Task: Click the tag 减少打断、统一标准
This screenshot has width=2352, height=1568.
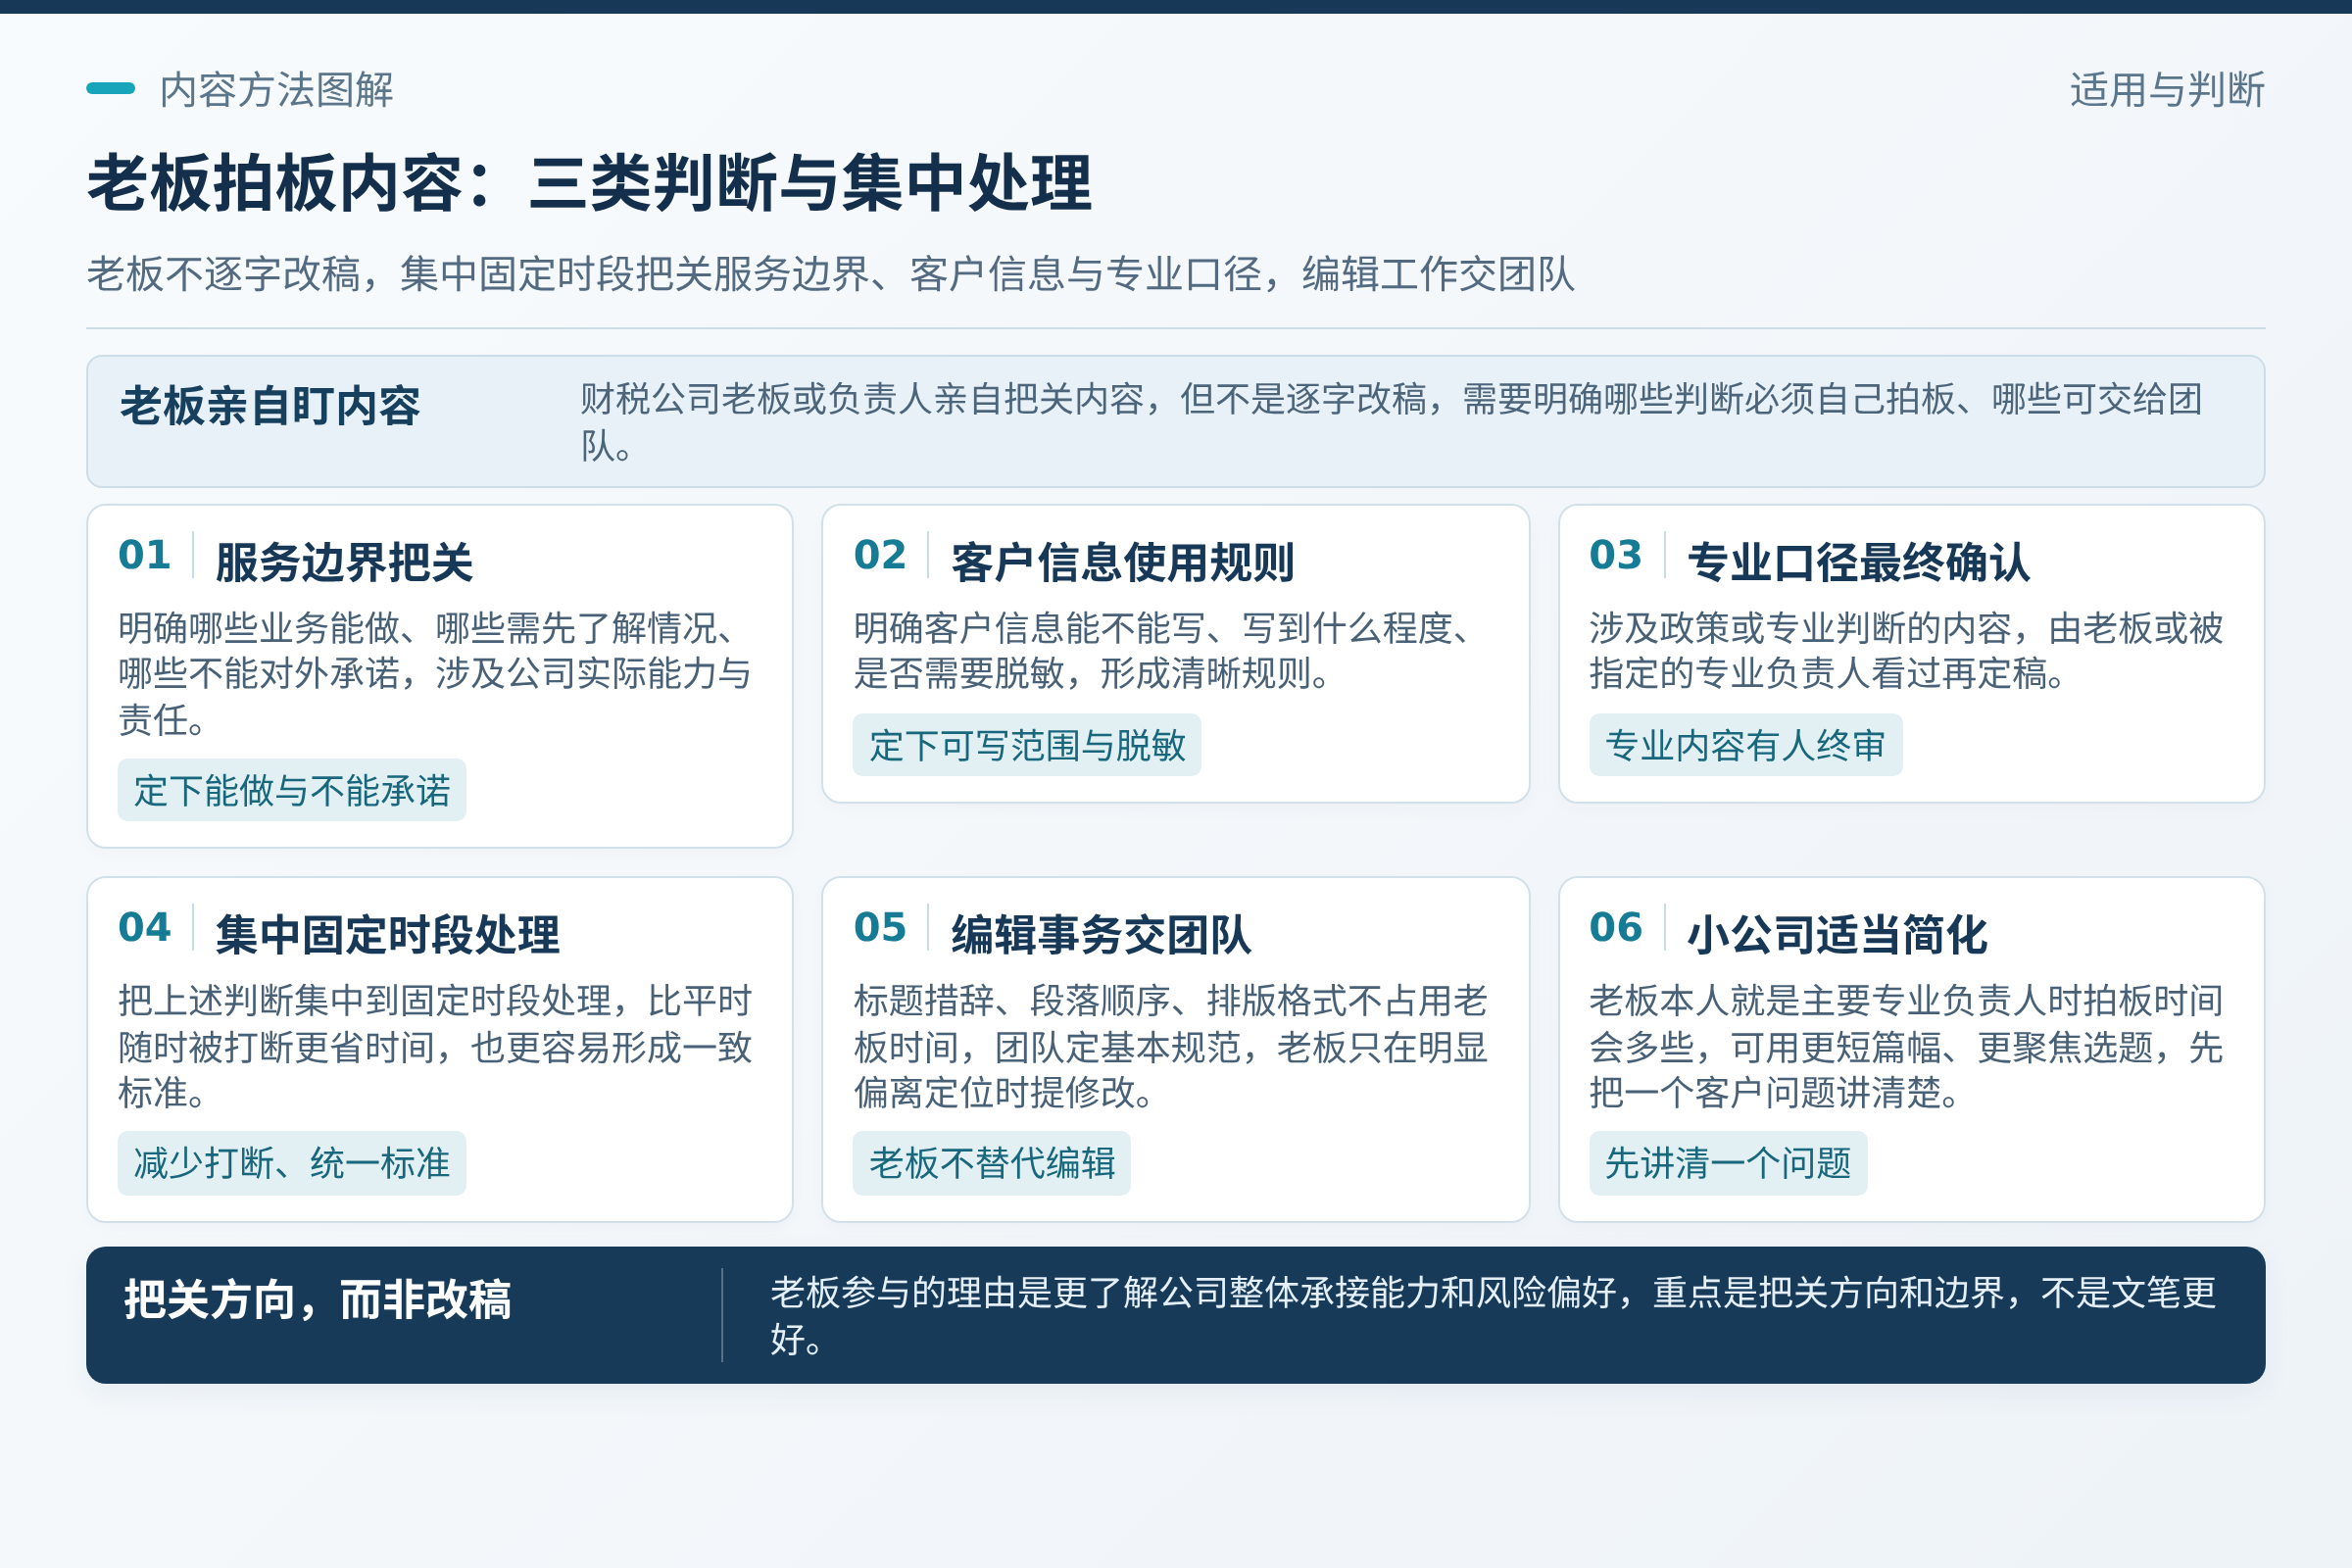Action: (292, 1163)
